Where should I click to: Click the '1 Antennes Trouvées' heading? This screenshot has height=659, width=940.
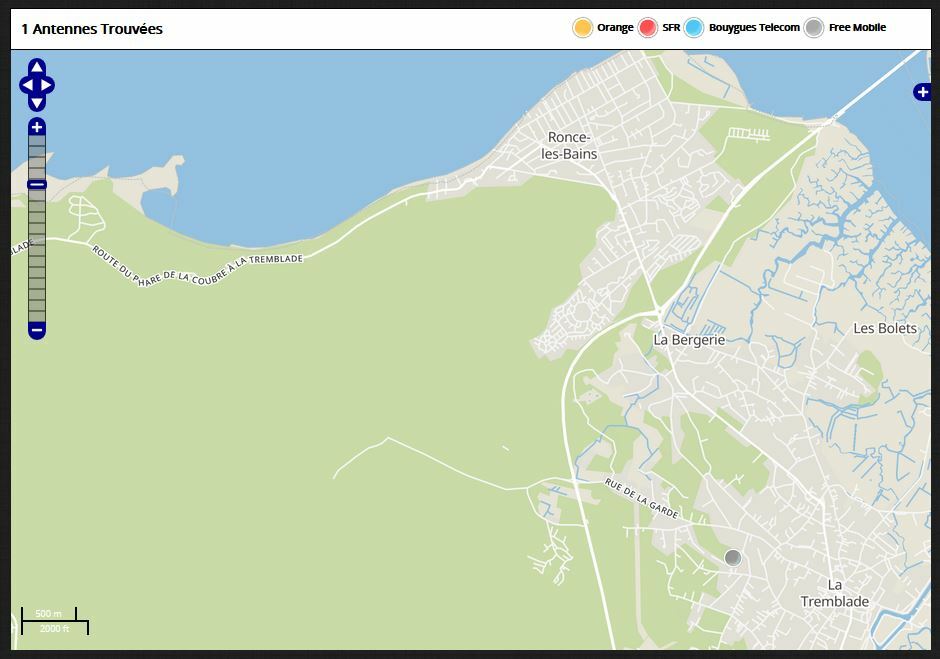(92, 29)
